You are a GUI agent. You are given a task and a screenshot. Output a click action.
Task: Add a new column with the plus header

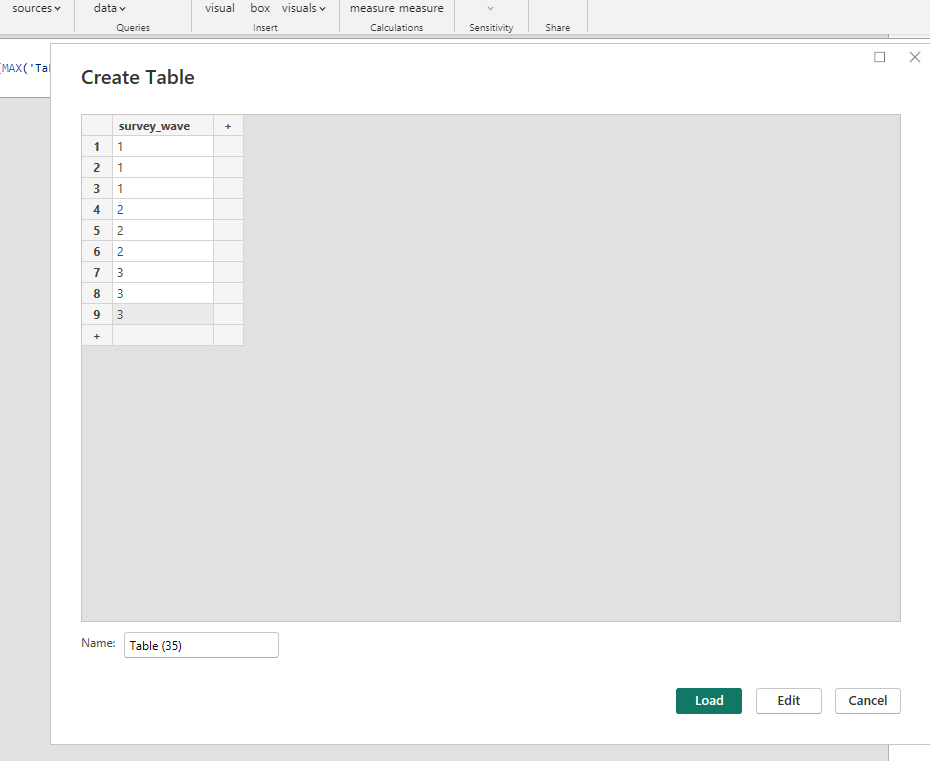(228, 126)
